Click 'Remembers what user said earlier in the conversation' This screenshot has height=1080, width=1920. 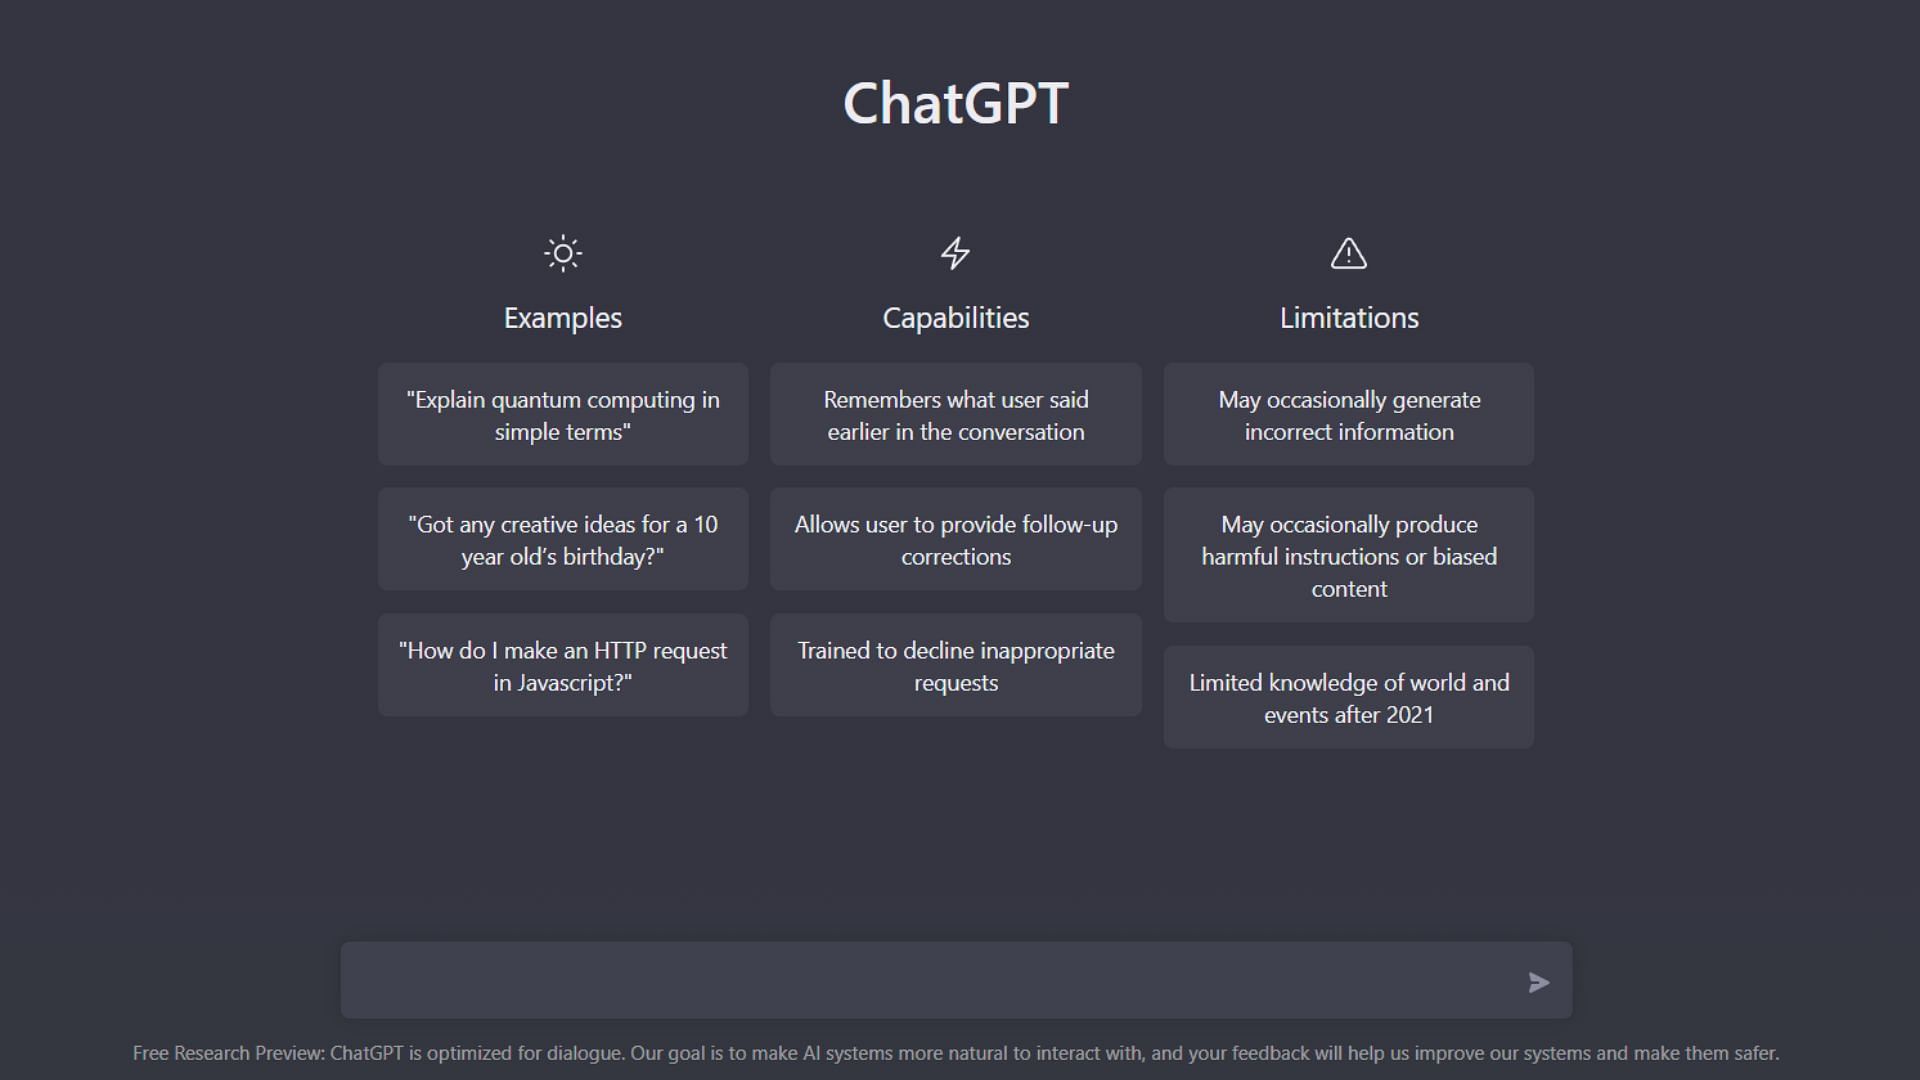[x=956, y=414]
